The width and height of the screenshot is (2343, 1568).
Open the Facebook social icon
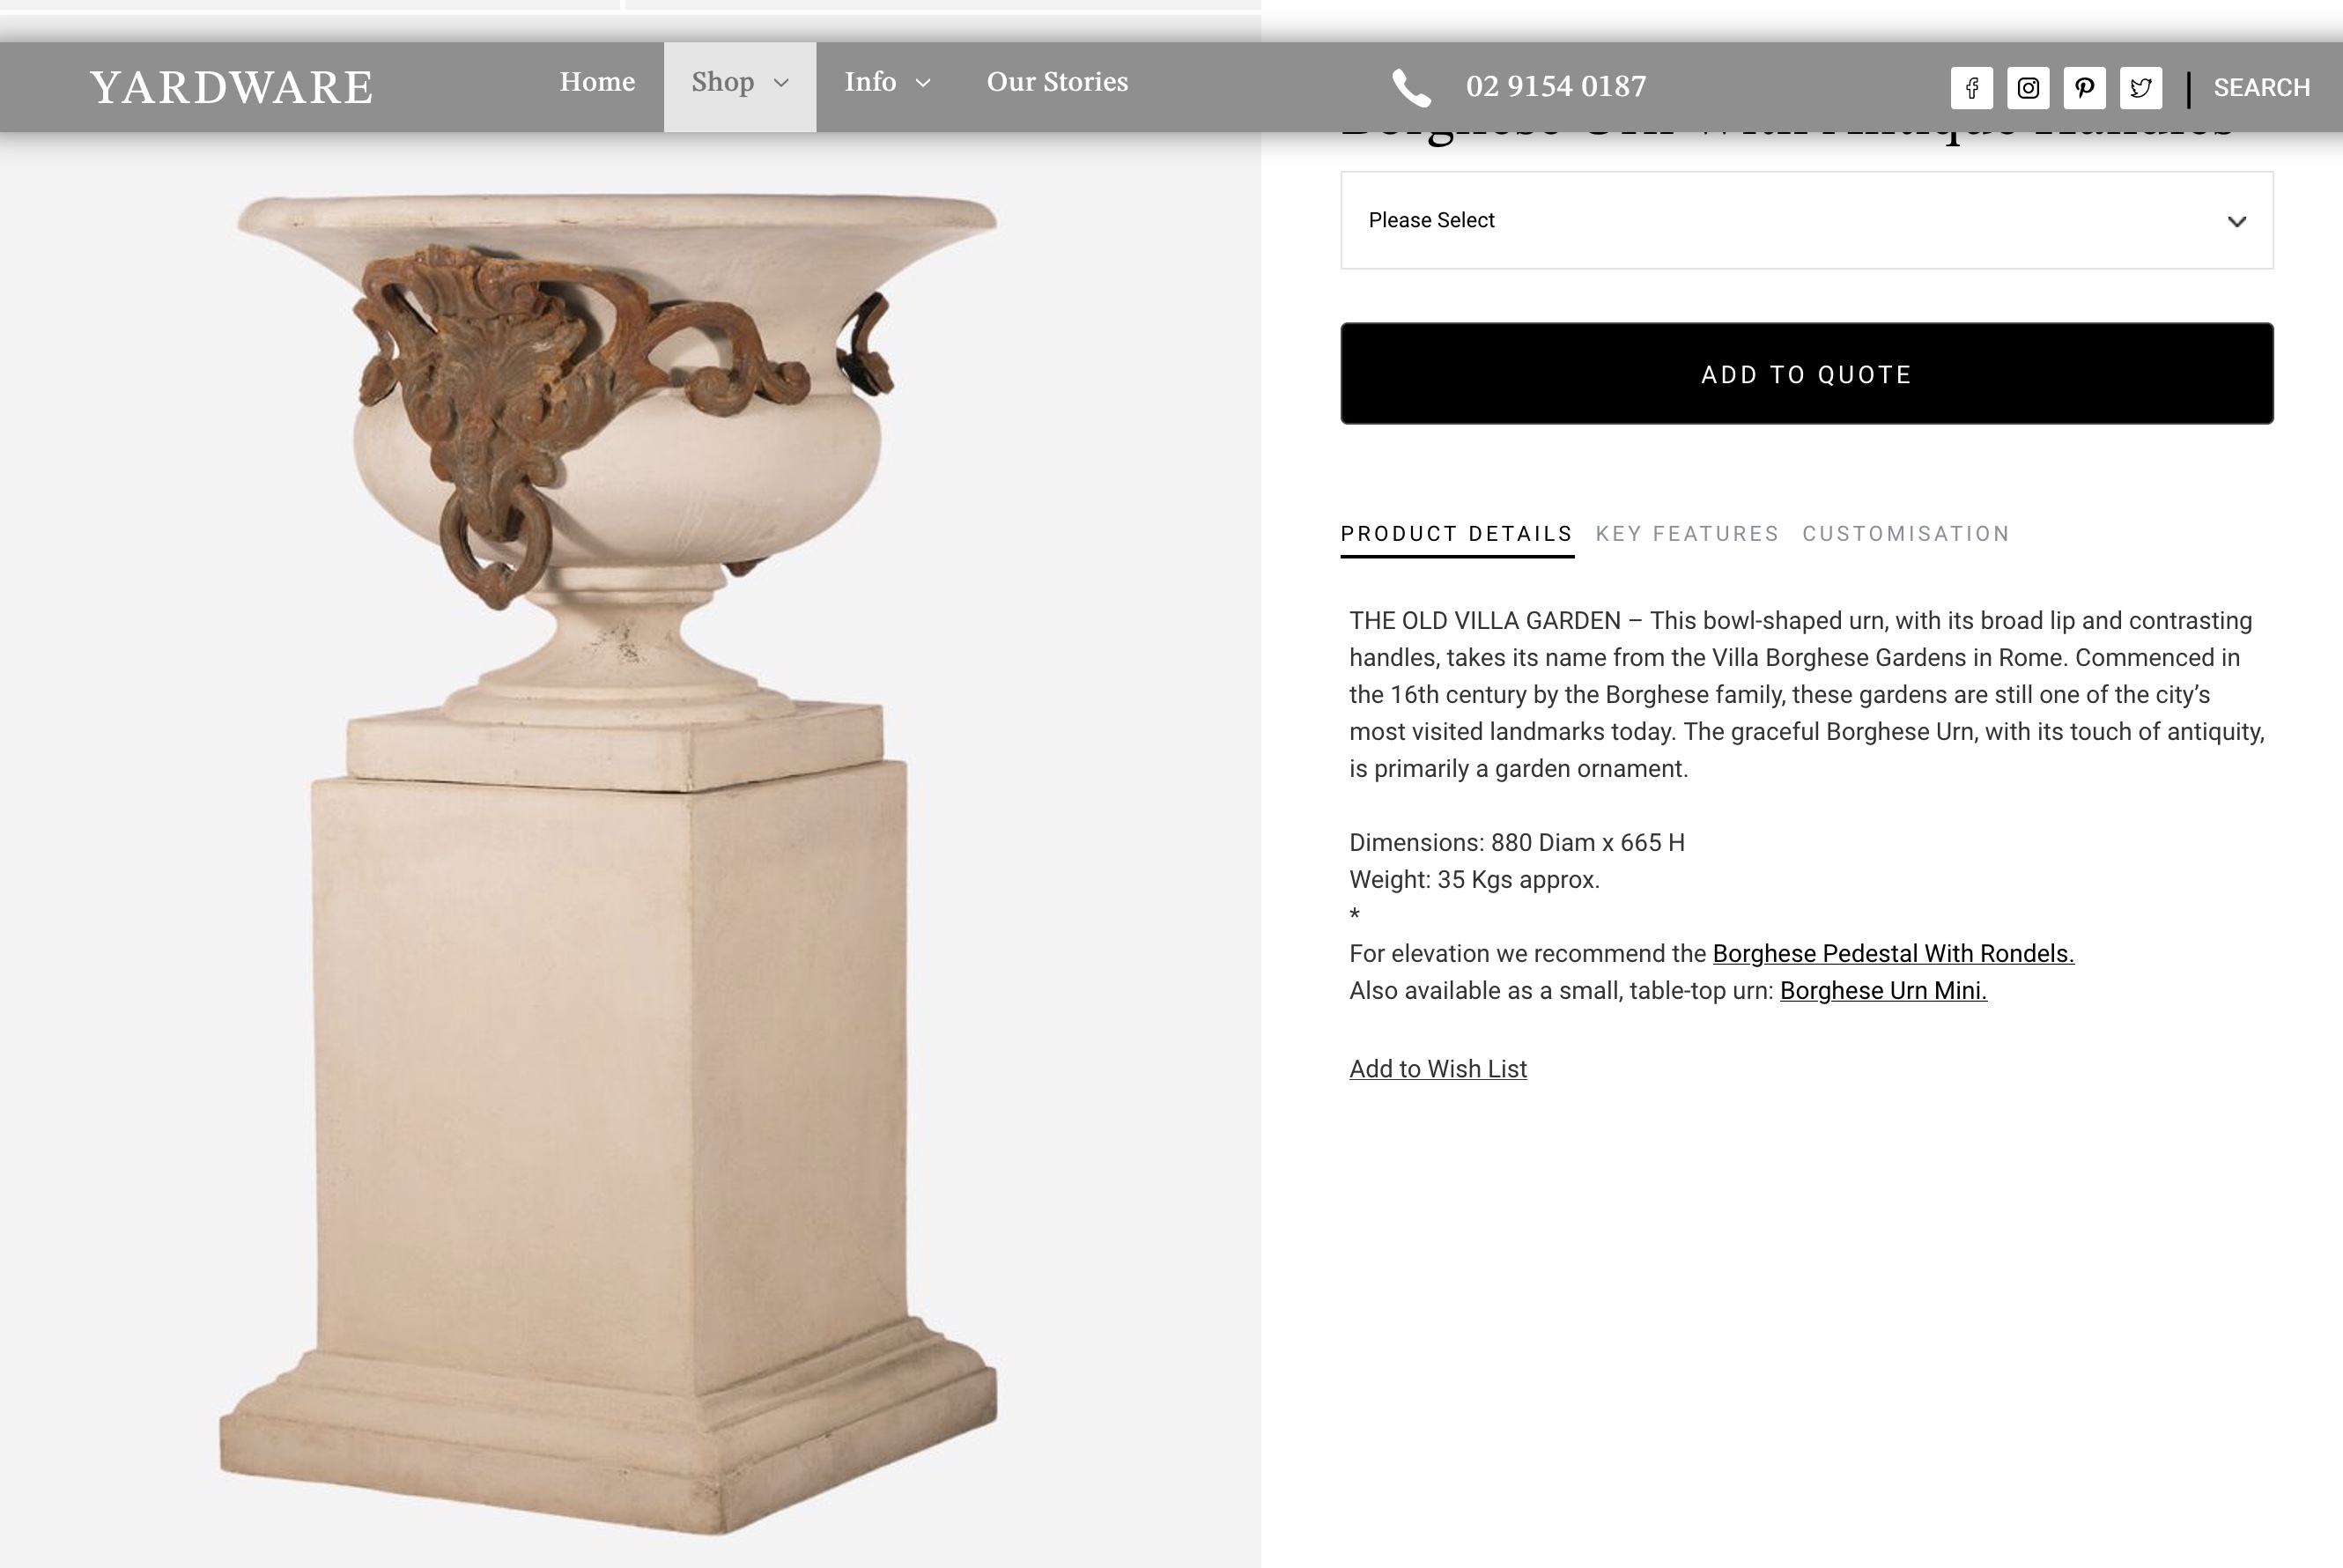(x=1971, y=88)
